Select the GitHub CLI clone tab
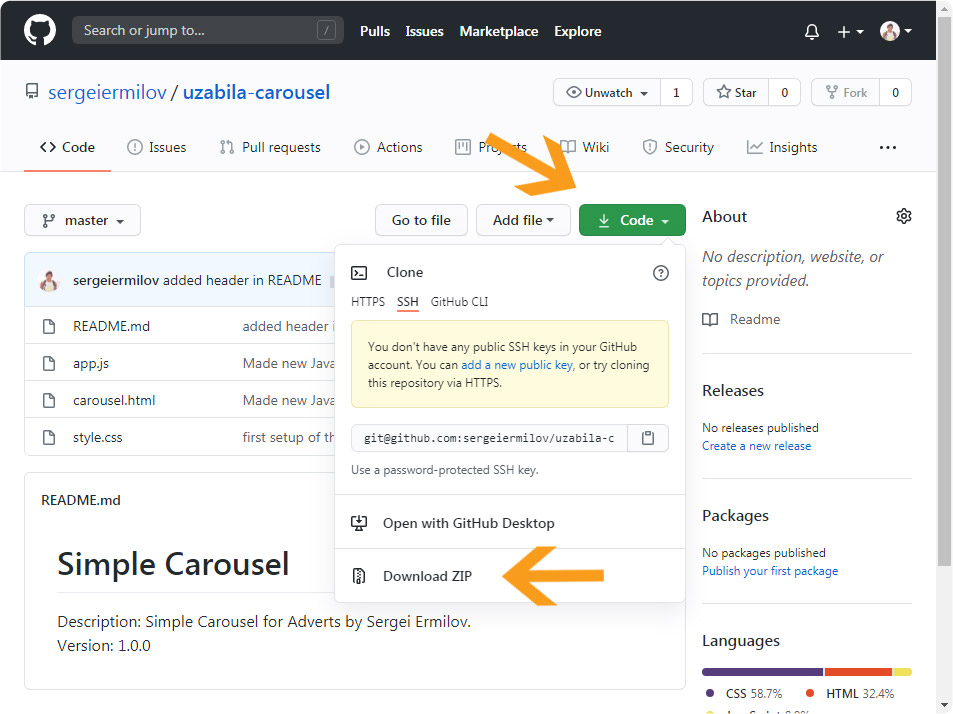Viewport: 953px width, 714px height. 459,302
